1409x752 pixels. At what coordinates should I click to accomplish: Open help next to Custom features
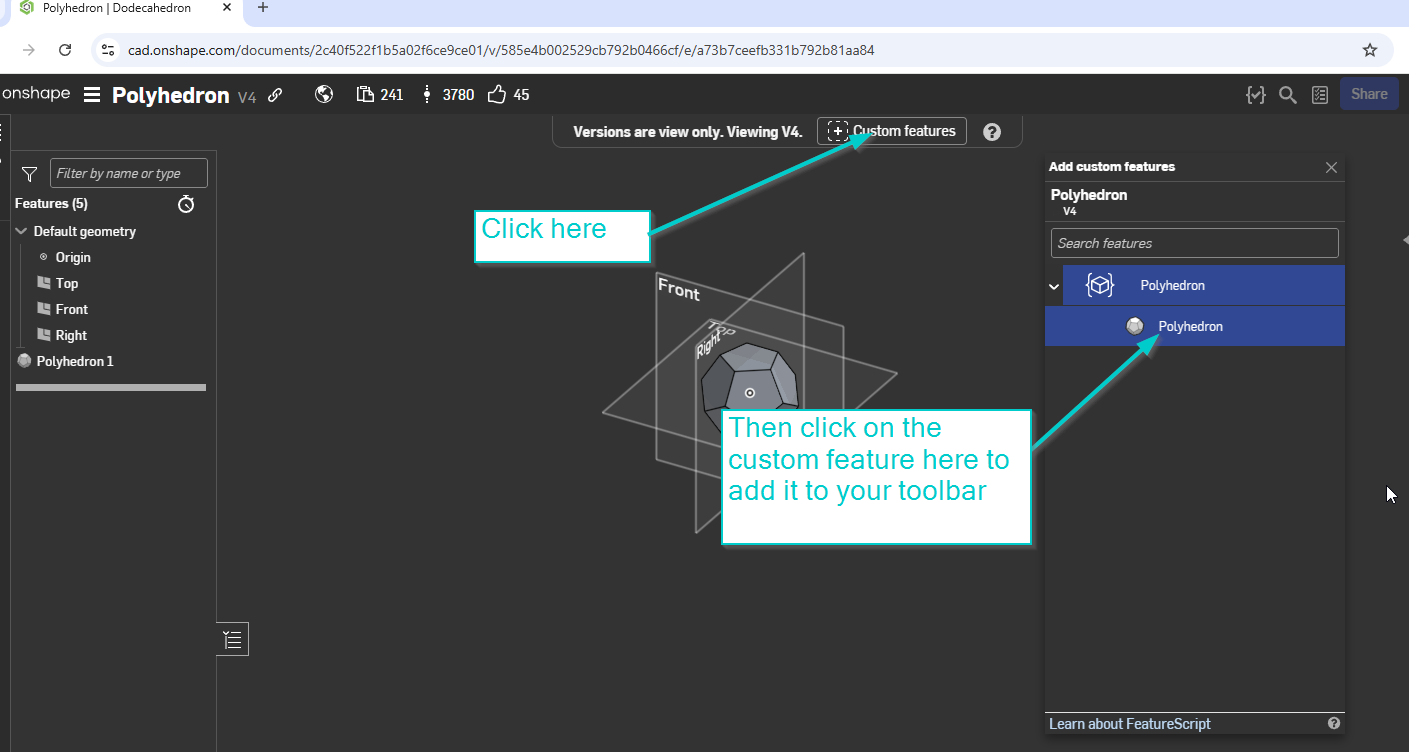point(992,132)
